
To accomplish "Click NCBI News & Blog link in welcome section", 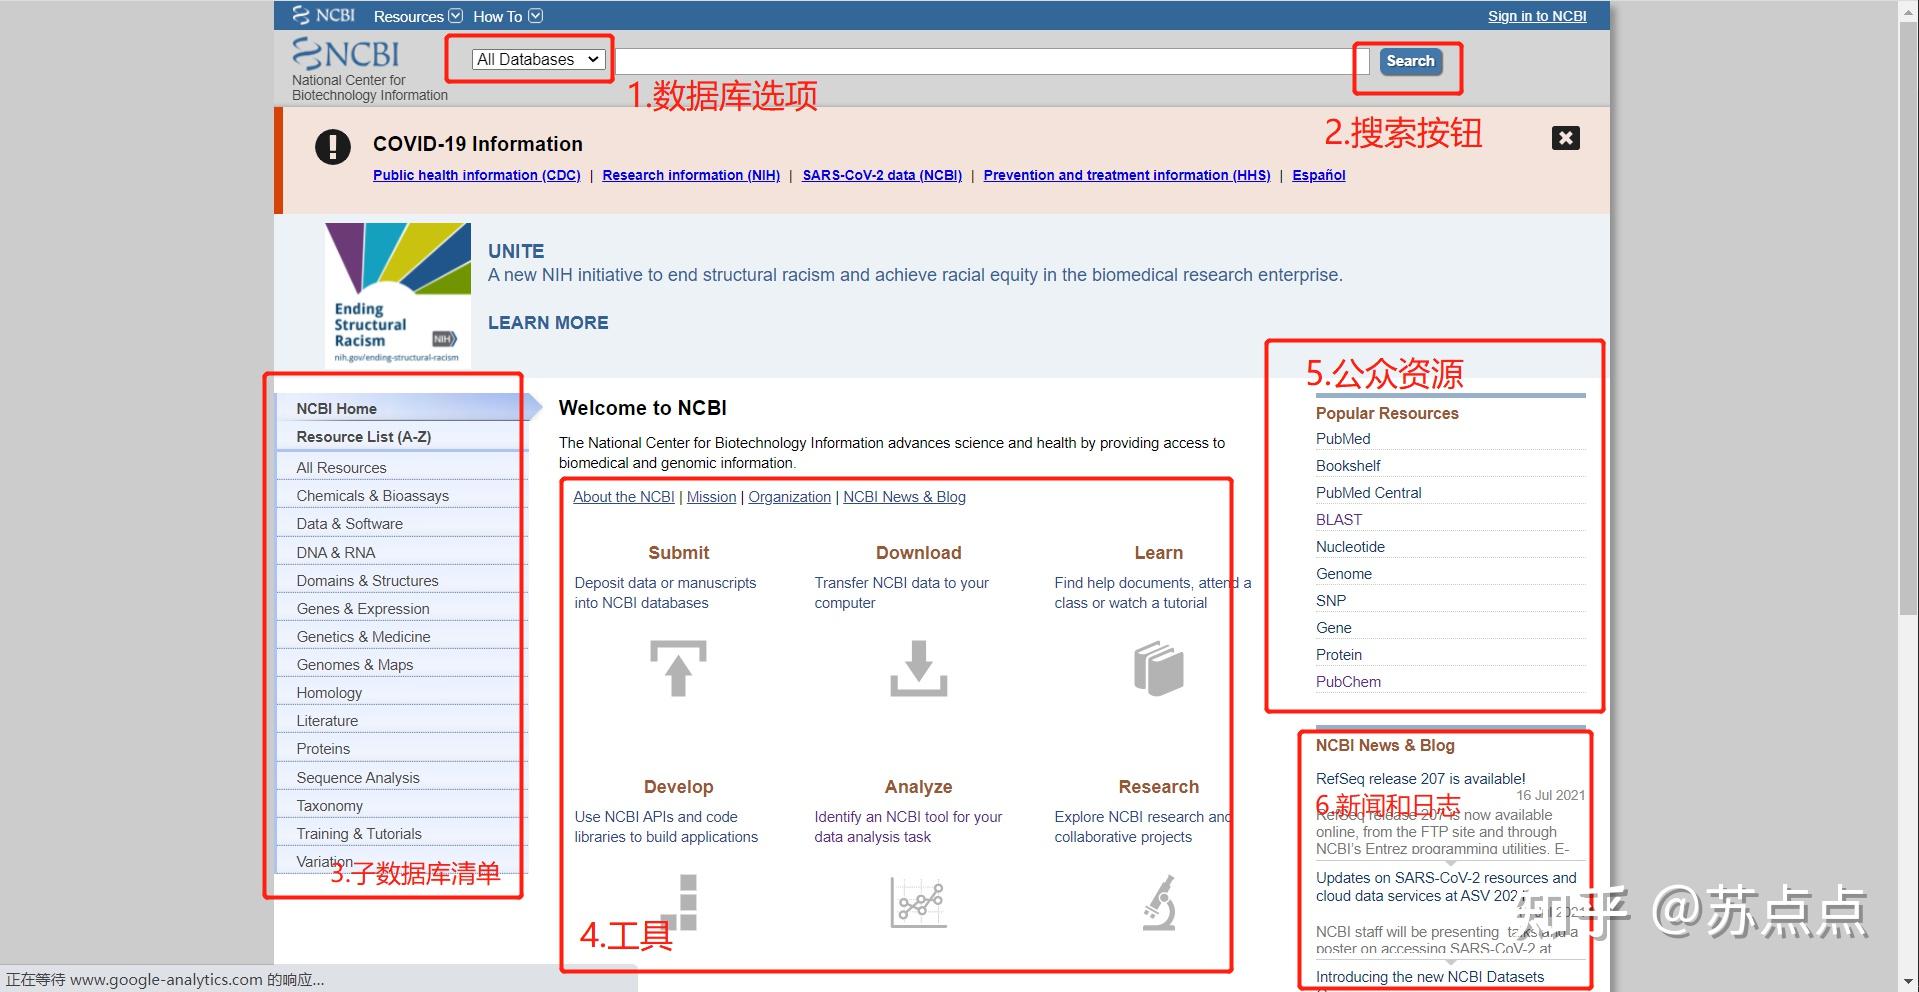I will tap(904, 497).
